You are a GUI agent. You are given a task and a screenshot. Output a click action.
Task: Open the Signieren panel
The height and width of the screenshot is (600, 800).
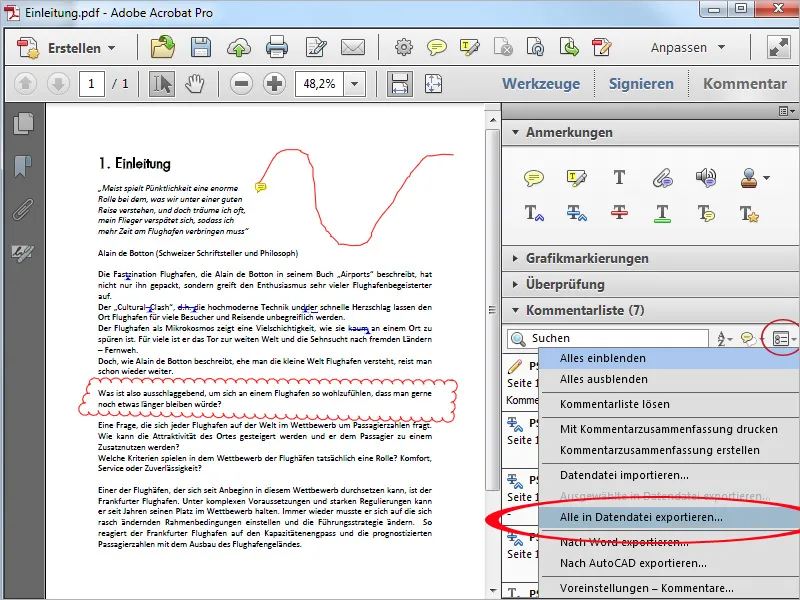pyautogui.click(x=641, y=84)
